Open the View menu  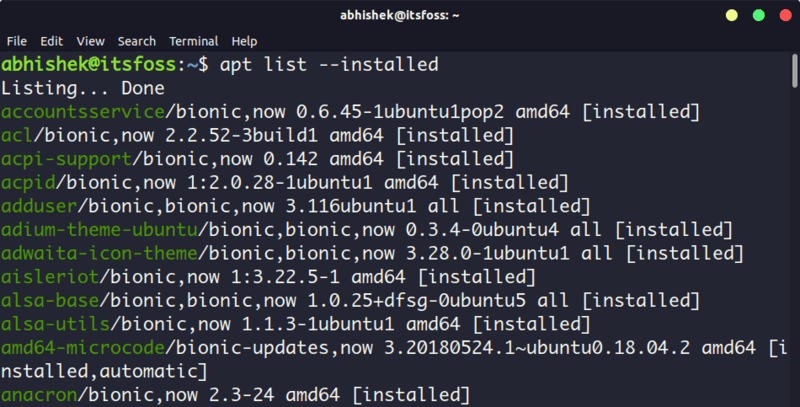tap(90, 41)
